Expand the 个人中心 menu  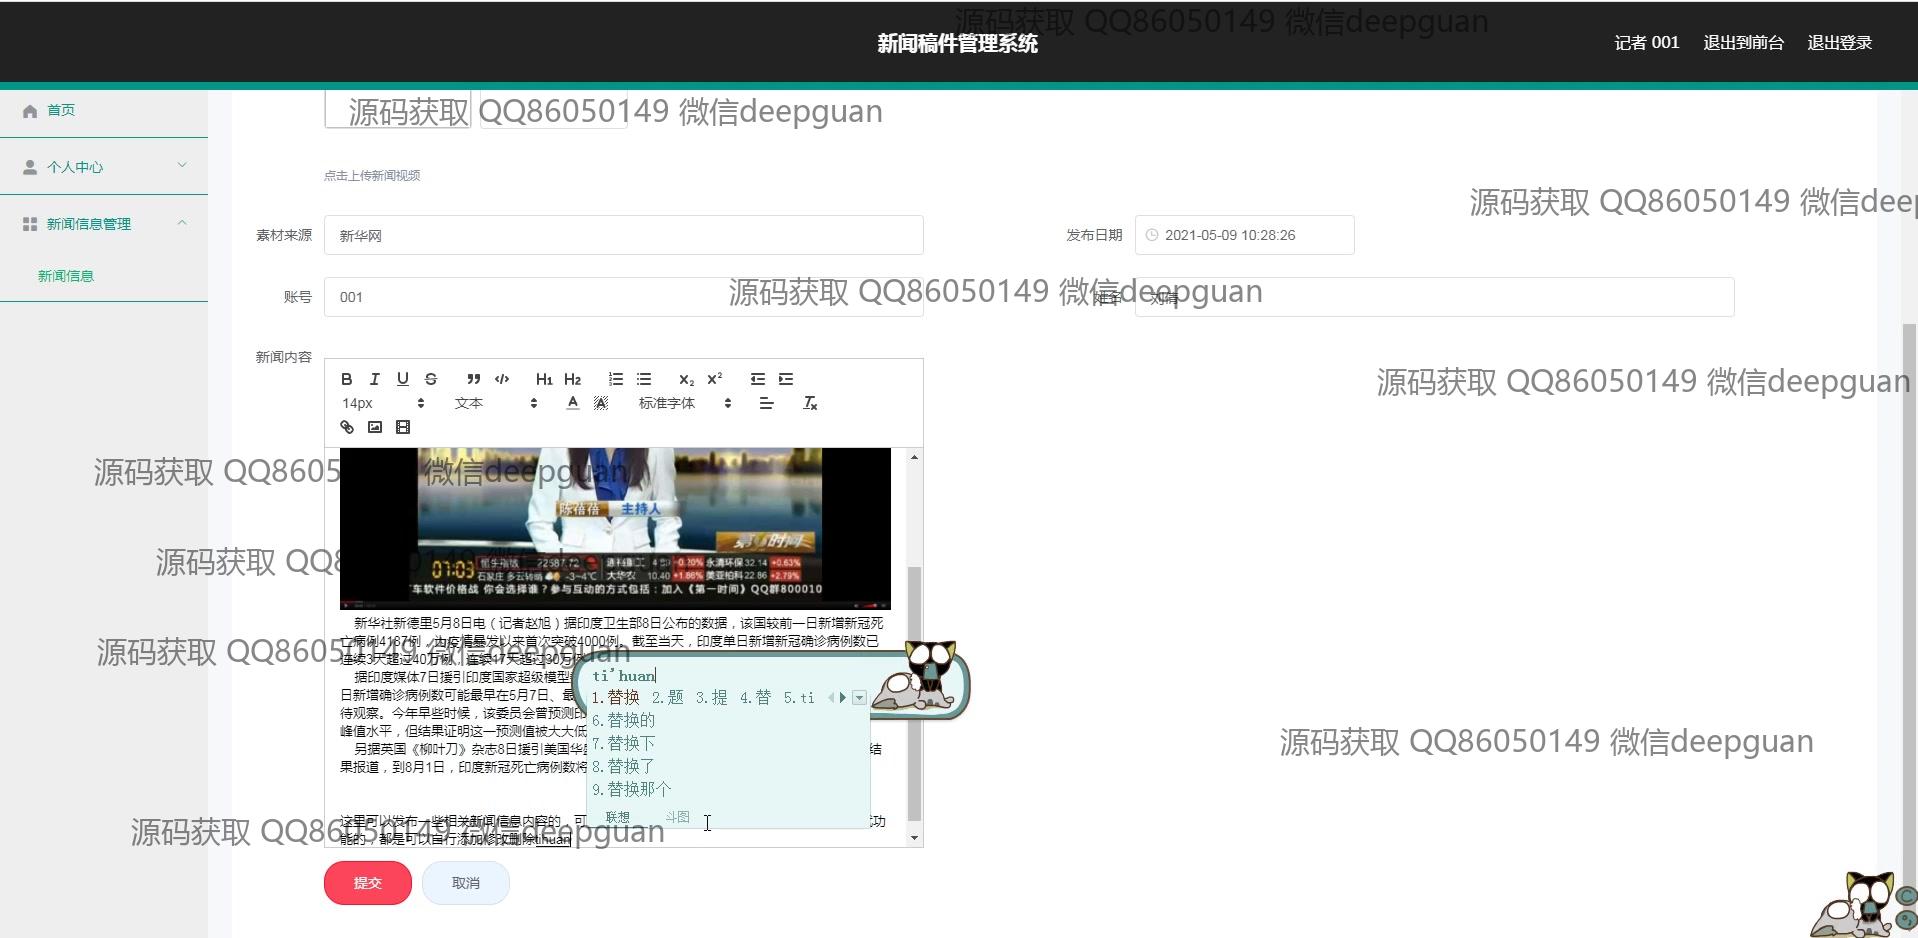104,167
